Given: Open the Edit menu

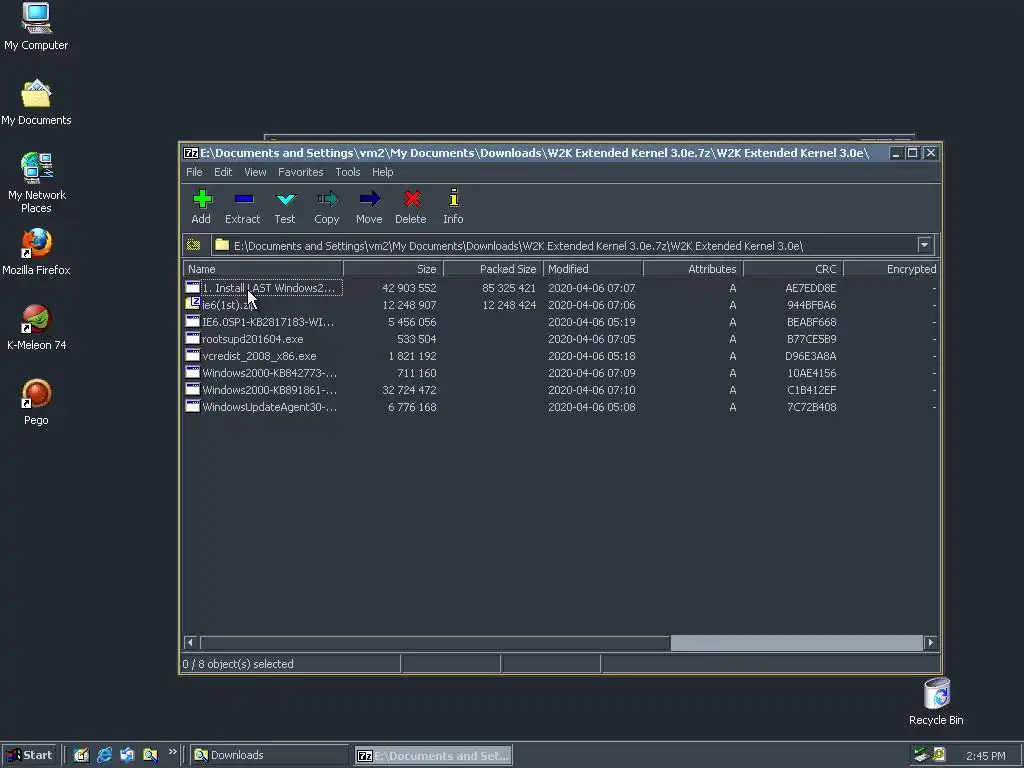Looking at the screenshot, I should 223,172.
